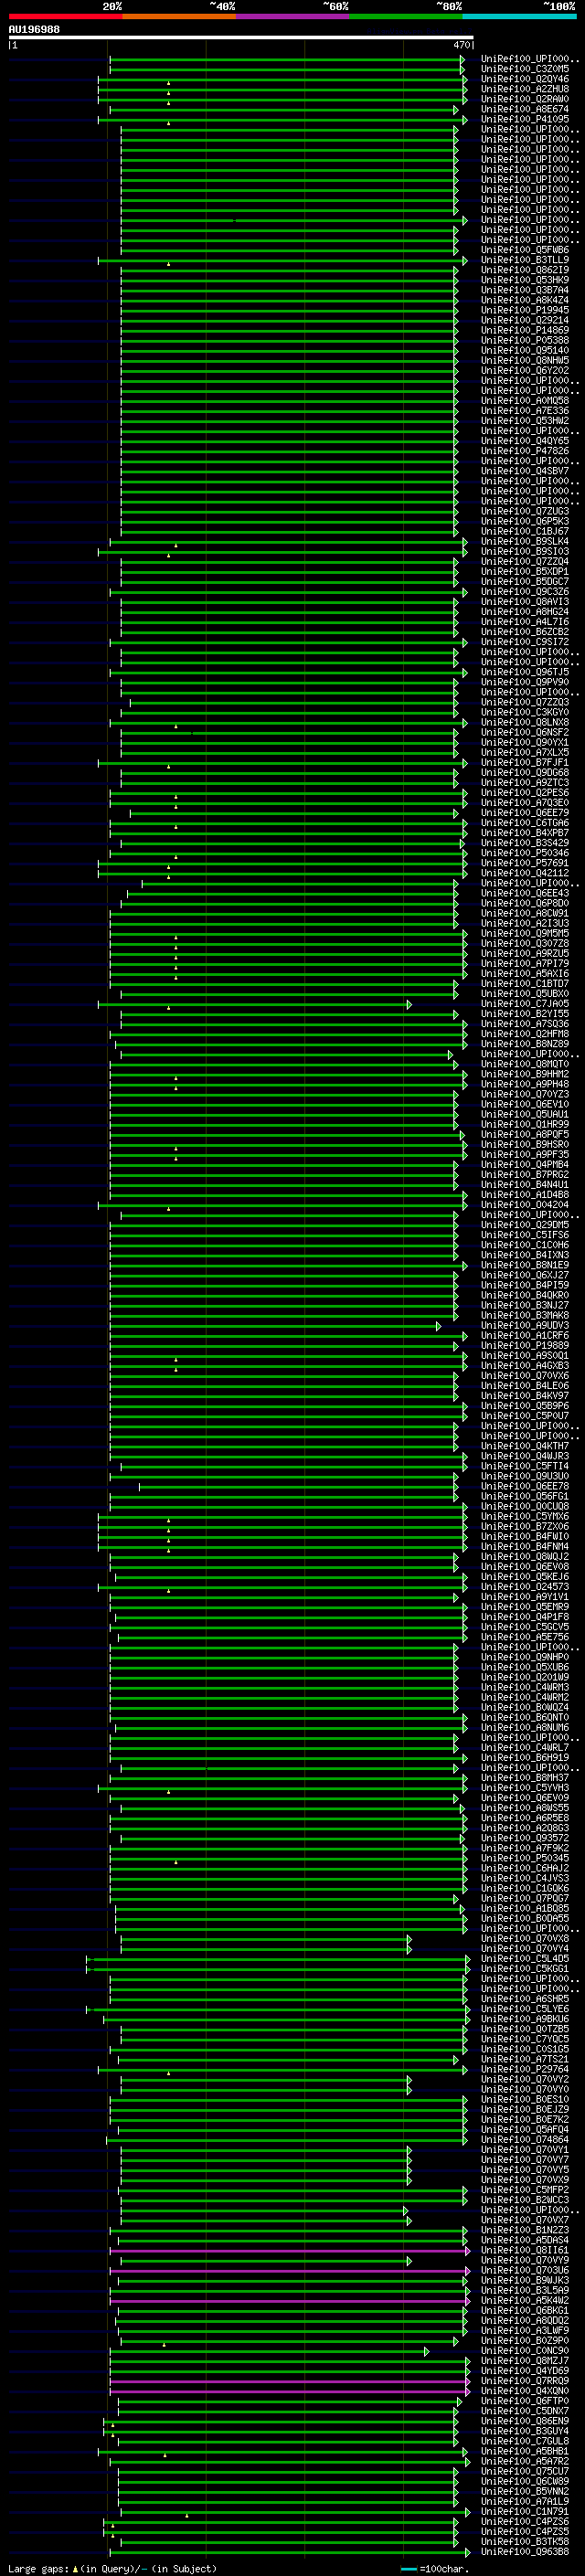Select hit label UniRef100_Q5KEJ6
Viewport: 585px width, 2576px height.
point(525,1577)
